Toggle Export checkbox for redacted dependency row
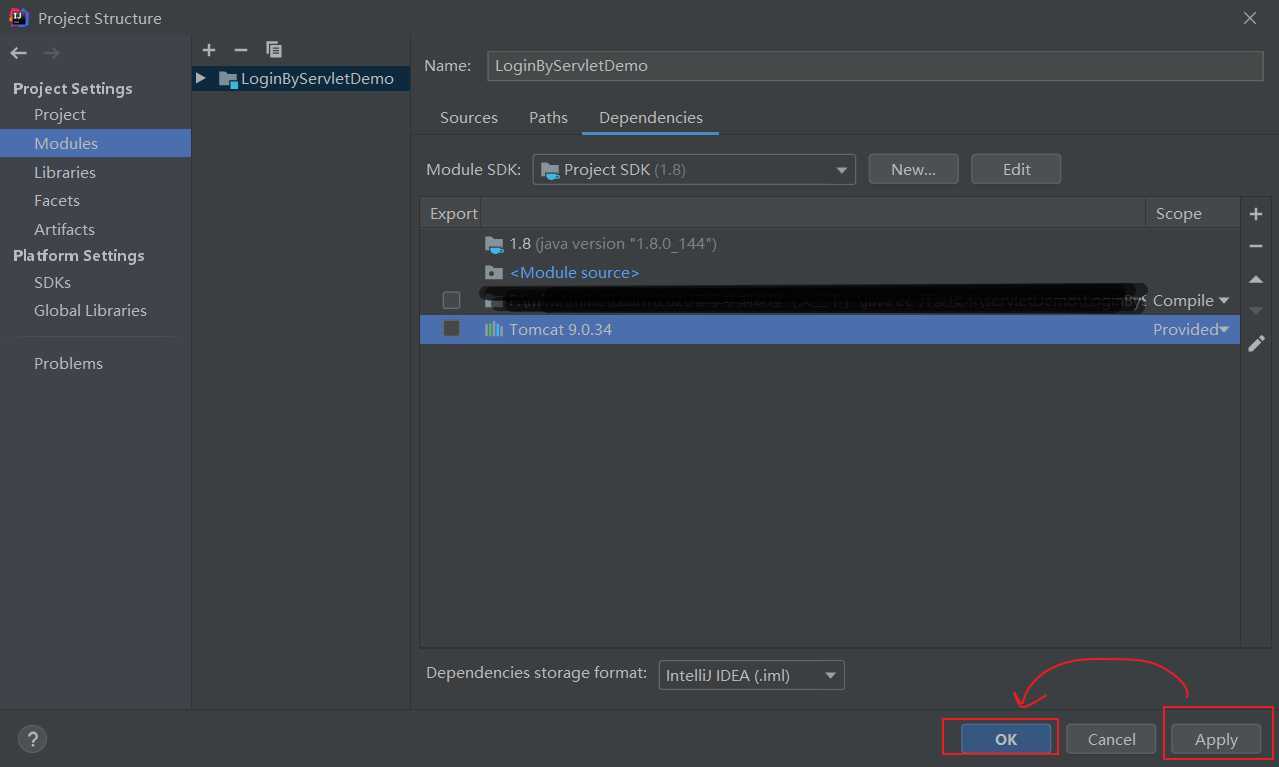 (x=452, y=300)
